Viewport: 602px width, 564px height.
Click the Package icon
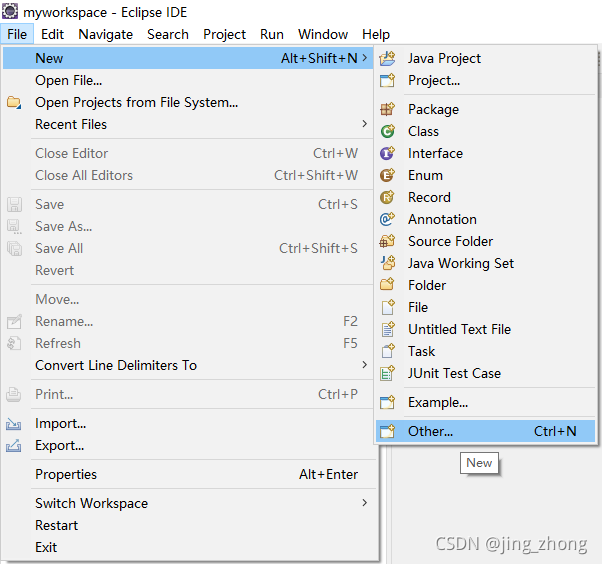tap(387, 109)
